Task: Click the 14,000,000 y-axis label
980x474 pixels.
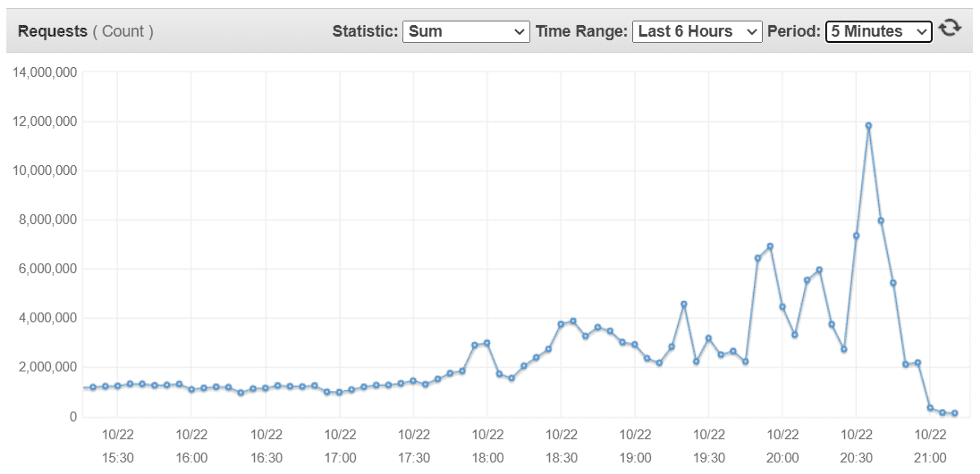Action: click(44, 73)
